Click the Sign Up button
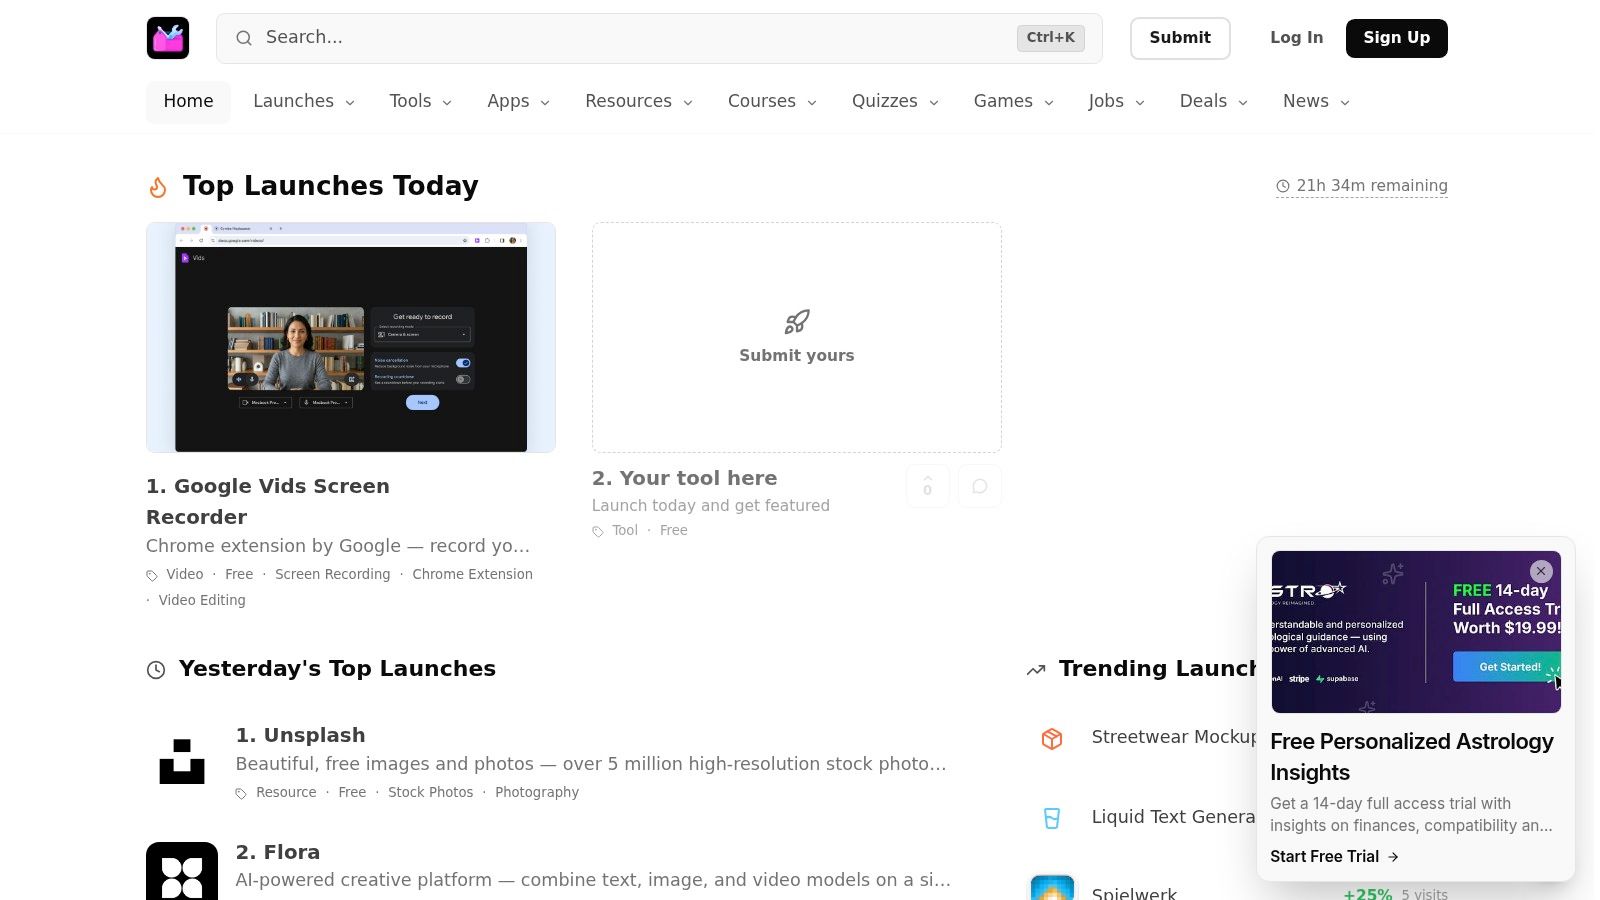This screenshot has width=1600, height=900. pos(1396,38)
